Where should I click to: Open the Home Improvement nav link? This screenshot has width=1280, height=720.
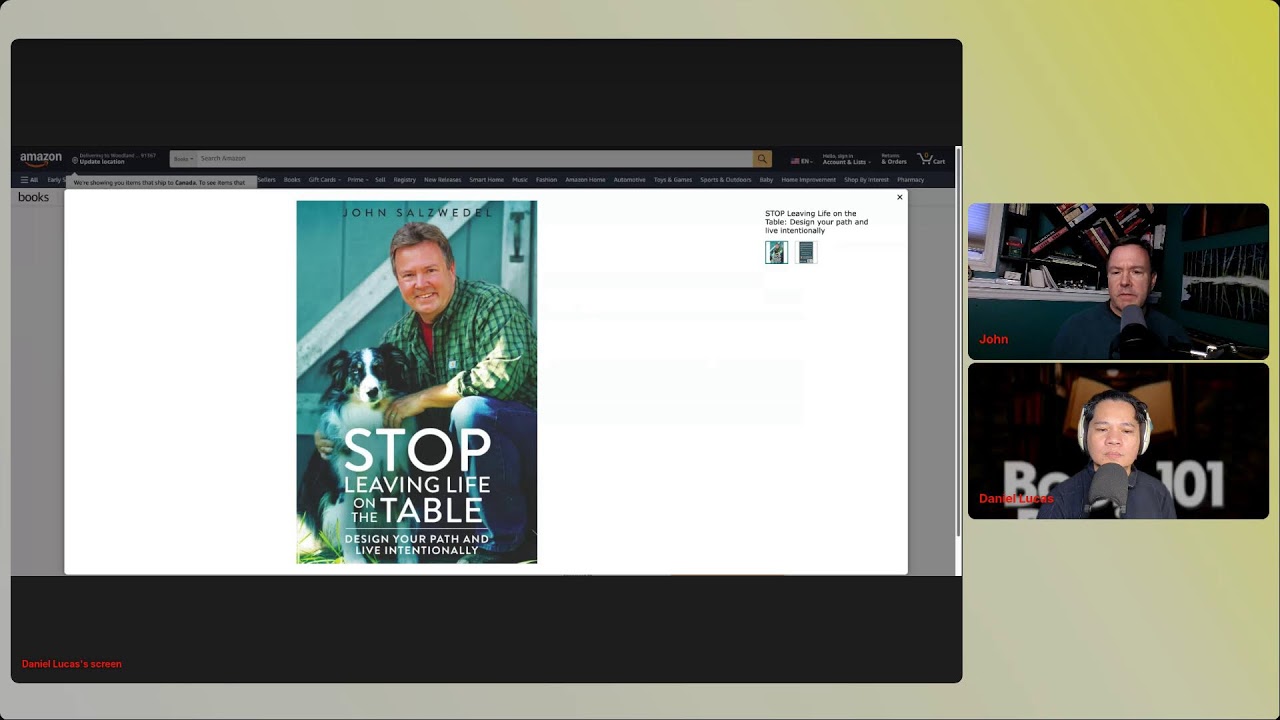click(808, 180)
